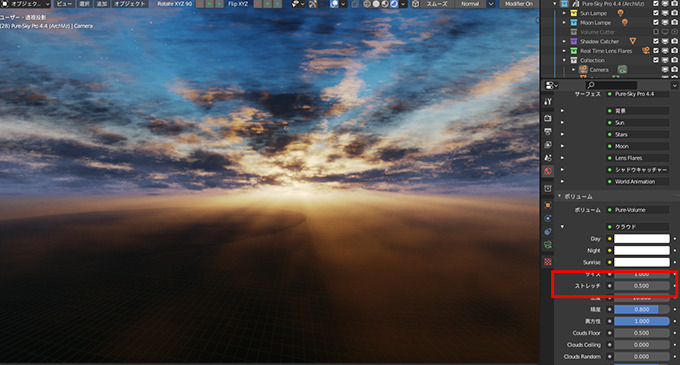
Task: Click the Sun Lampe light bulb icon
Action: tap(620, 13)
